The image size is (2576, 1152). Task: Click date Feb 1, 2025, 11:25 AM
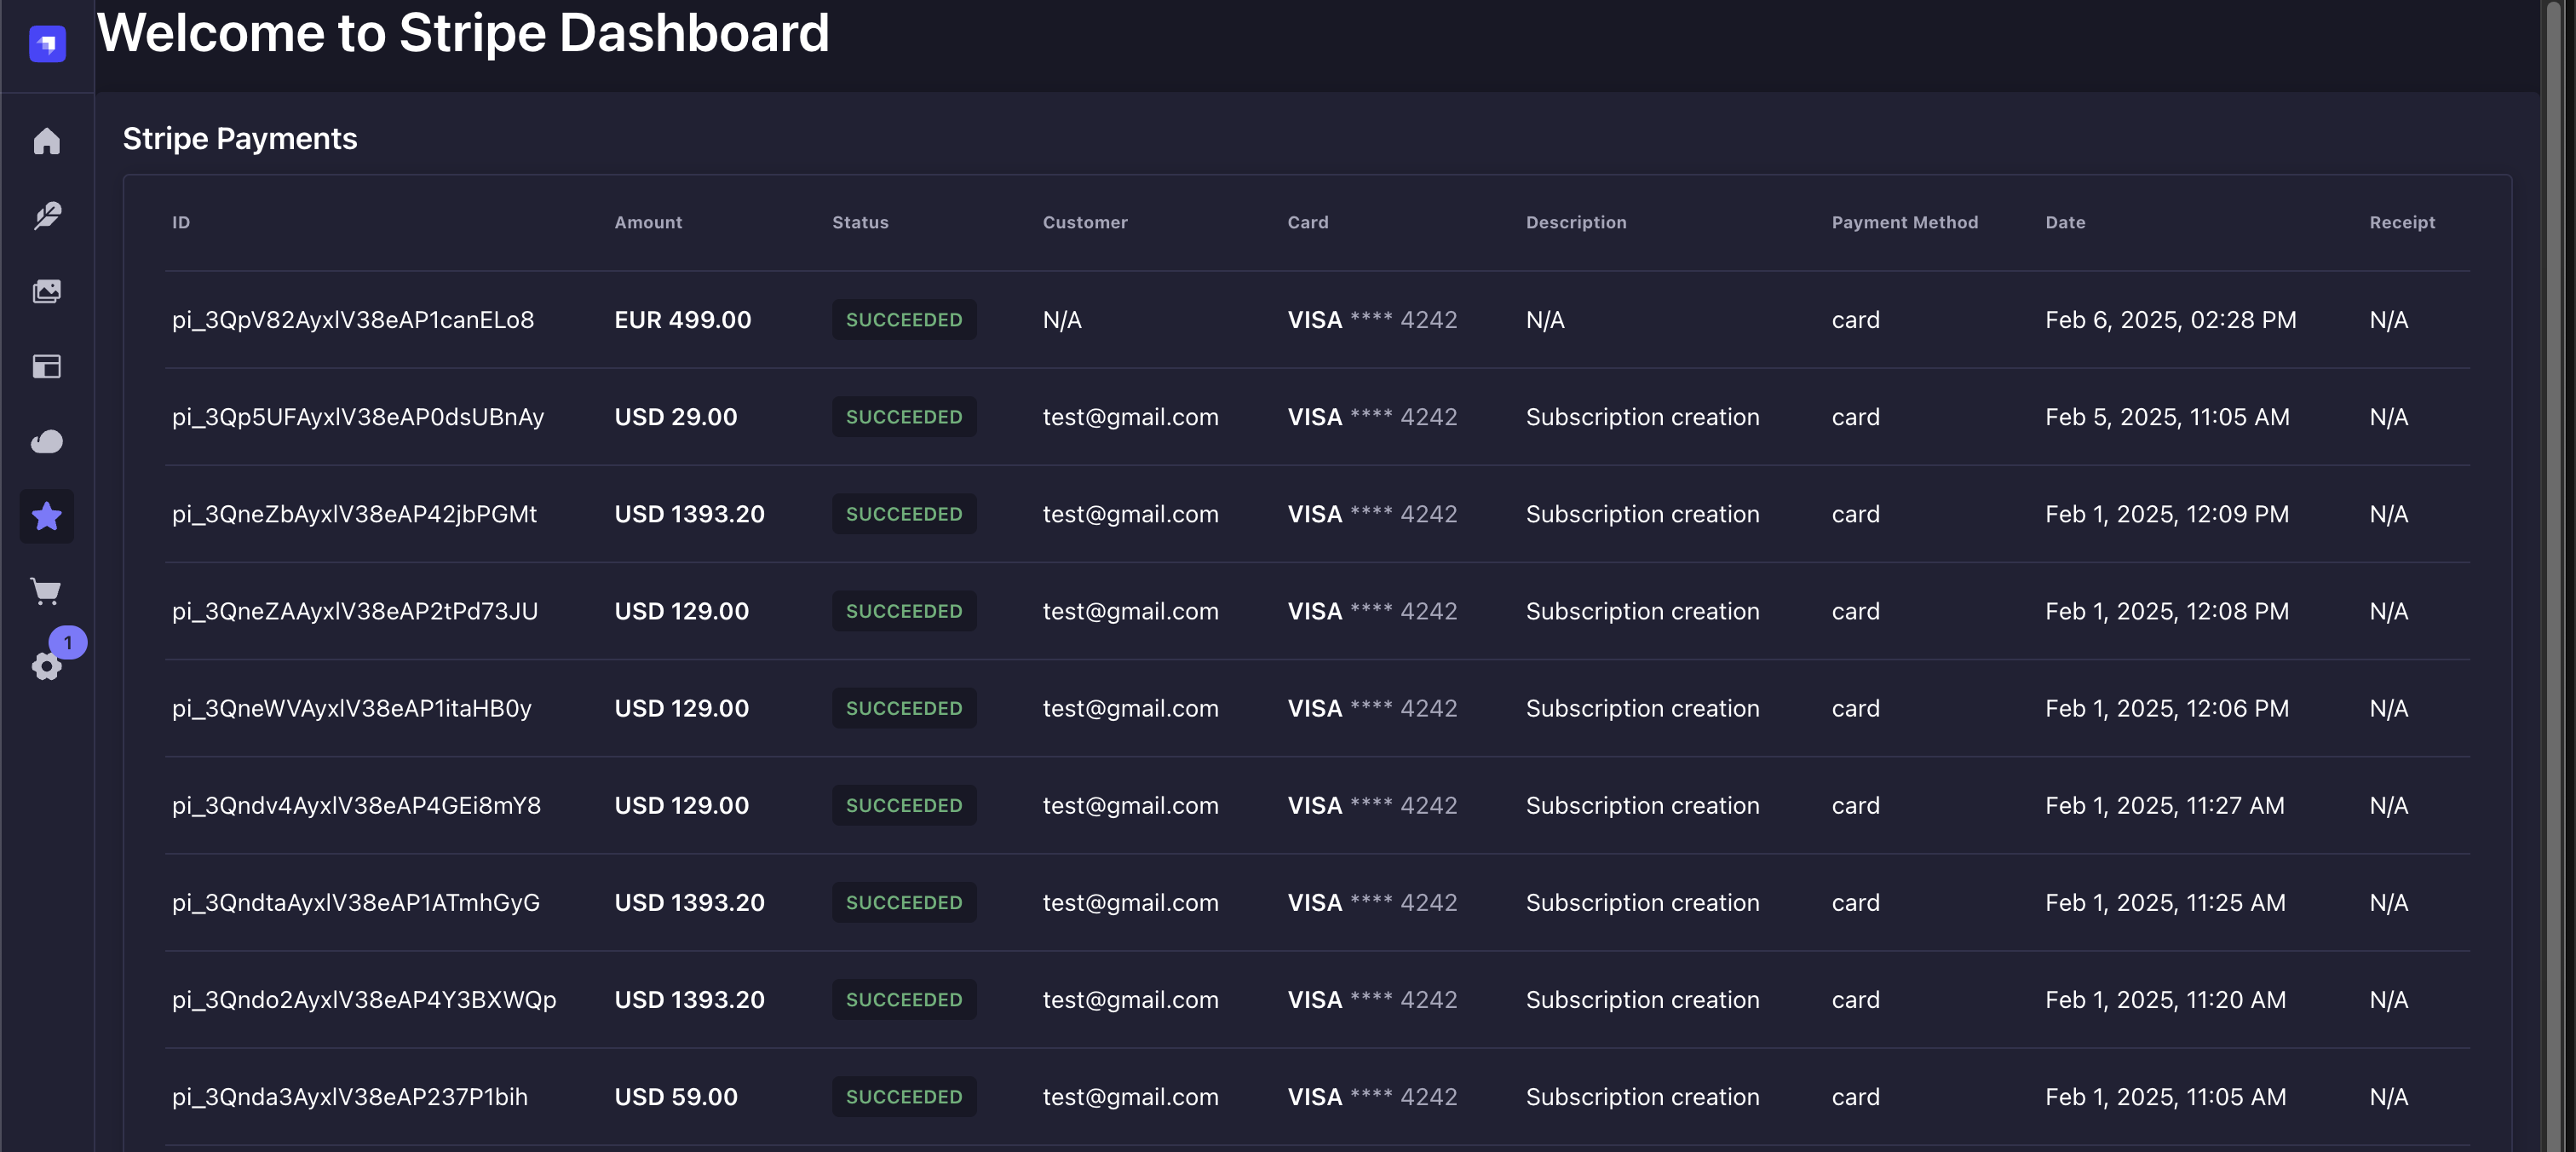pos(2165,902)
